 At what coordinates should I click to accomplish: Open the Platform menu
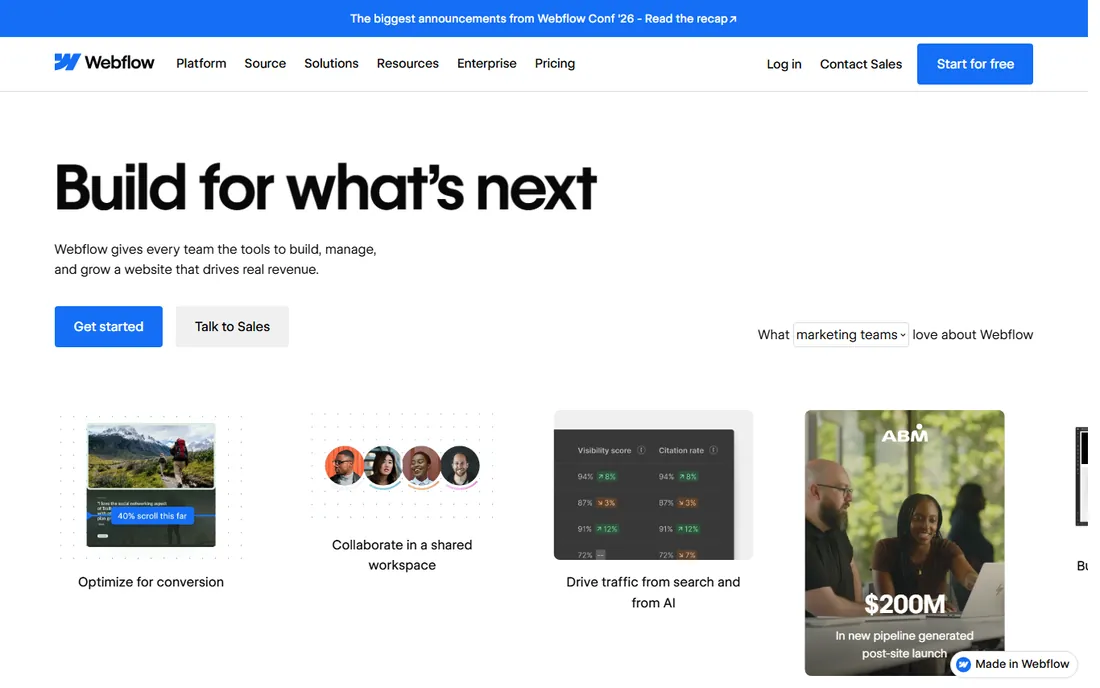201,63
